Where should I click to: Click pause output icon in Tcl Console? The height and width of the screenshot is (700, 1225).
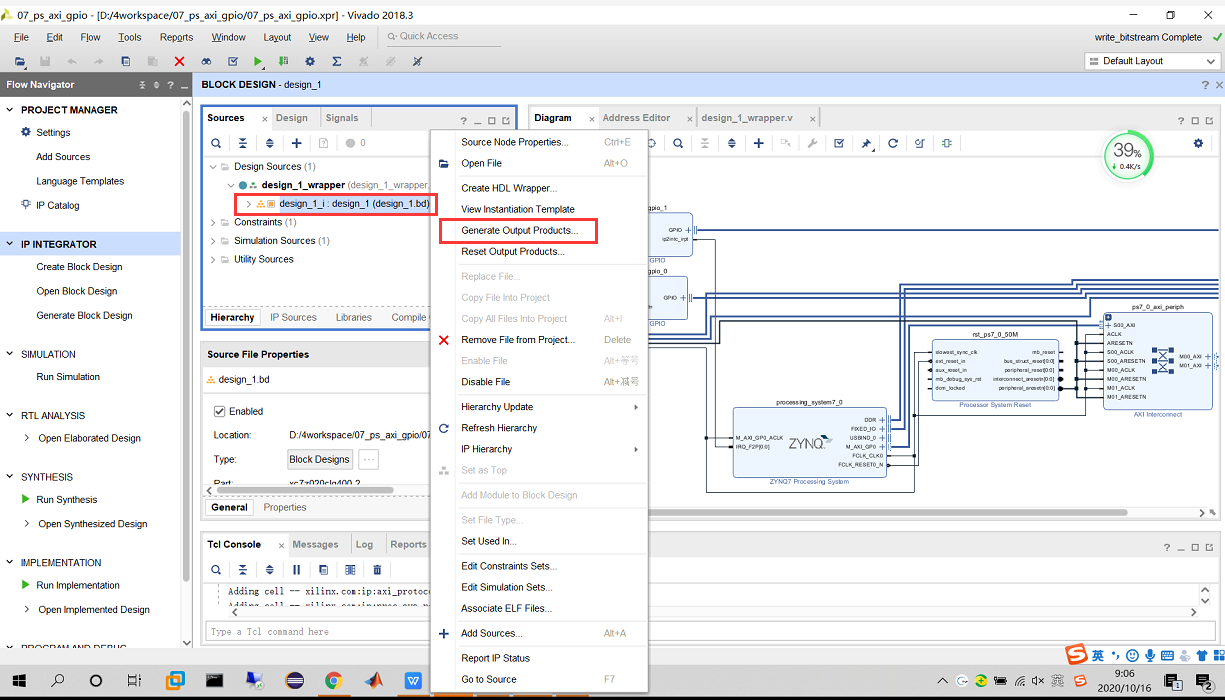coord(296,570)
